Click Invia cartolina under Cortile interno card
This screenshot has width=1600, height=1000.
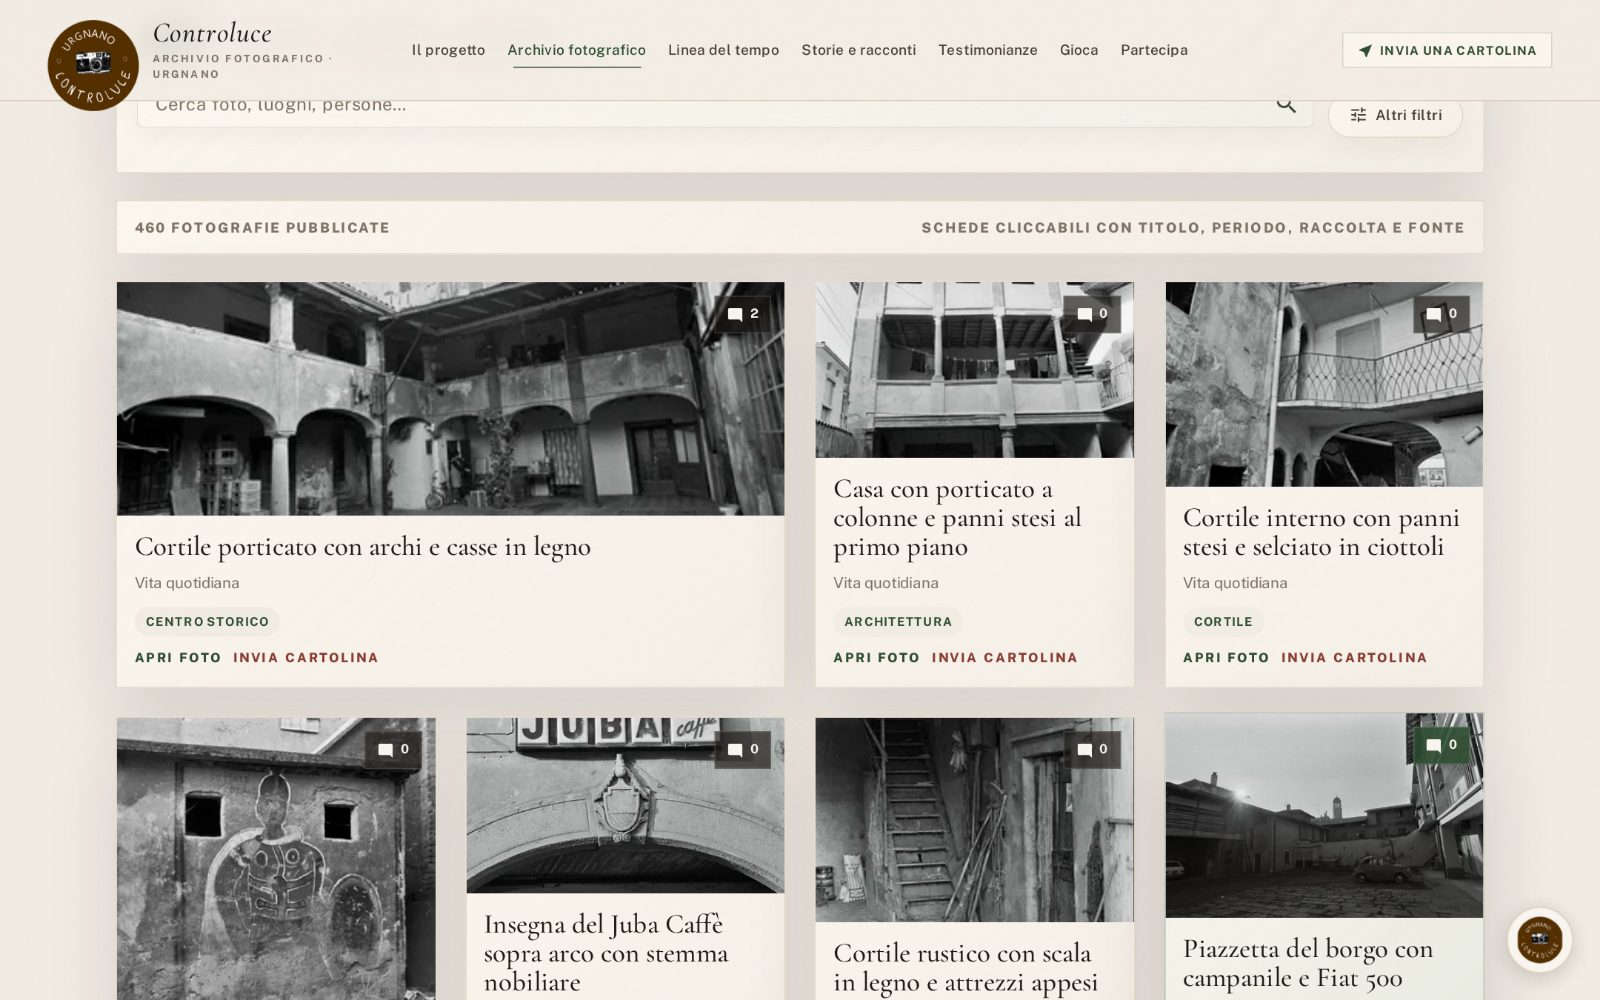click(1354, 657)
